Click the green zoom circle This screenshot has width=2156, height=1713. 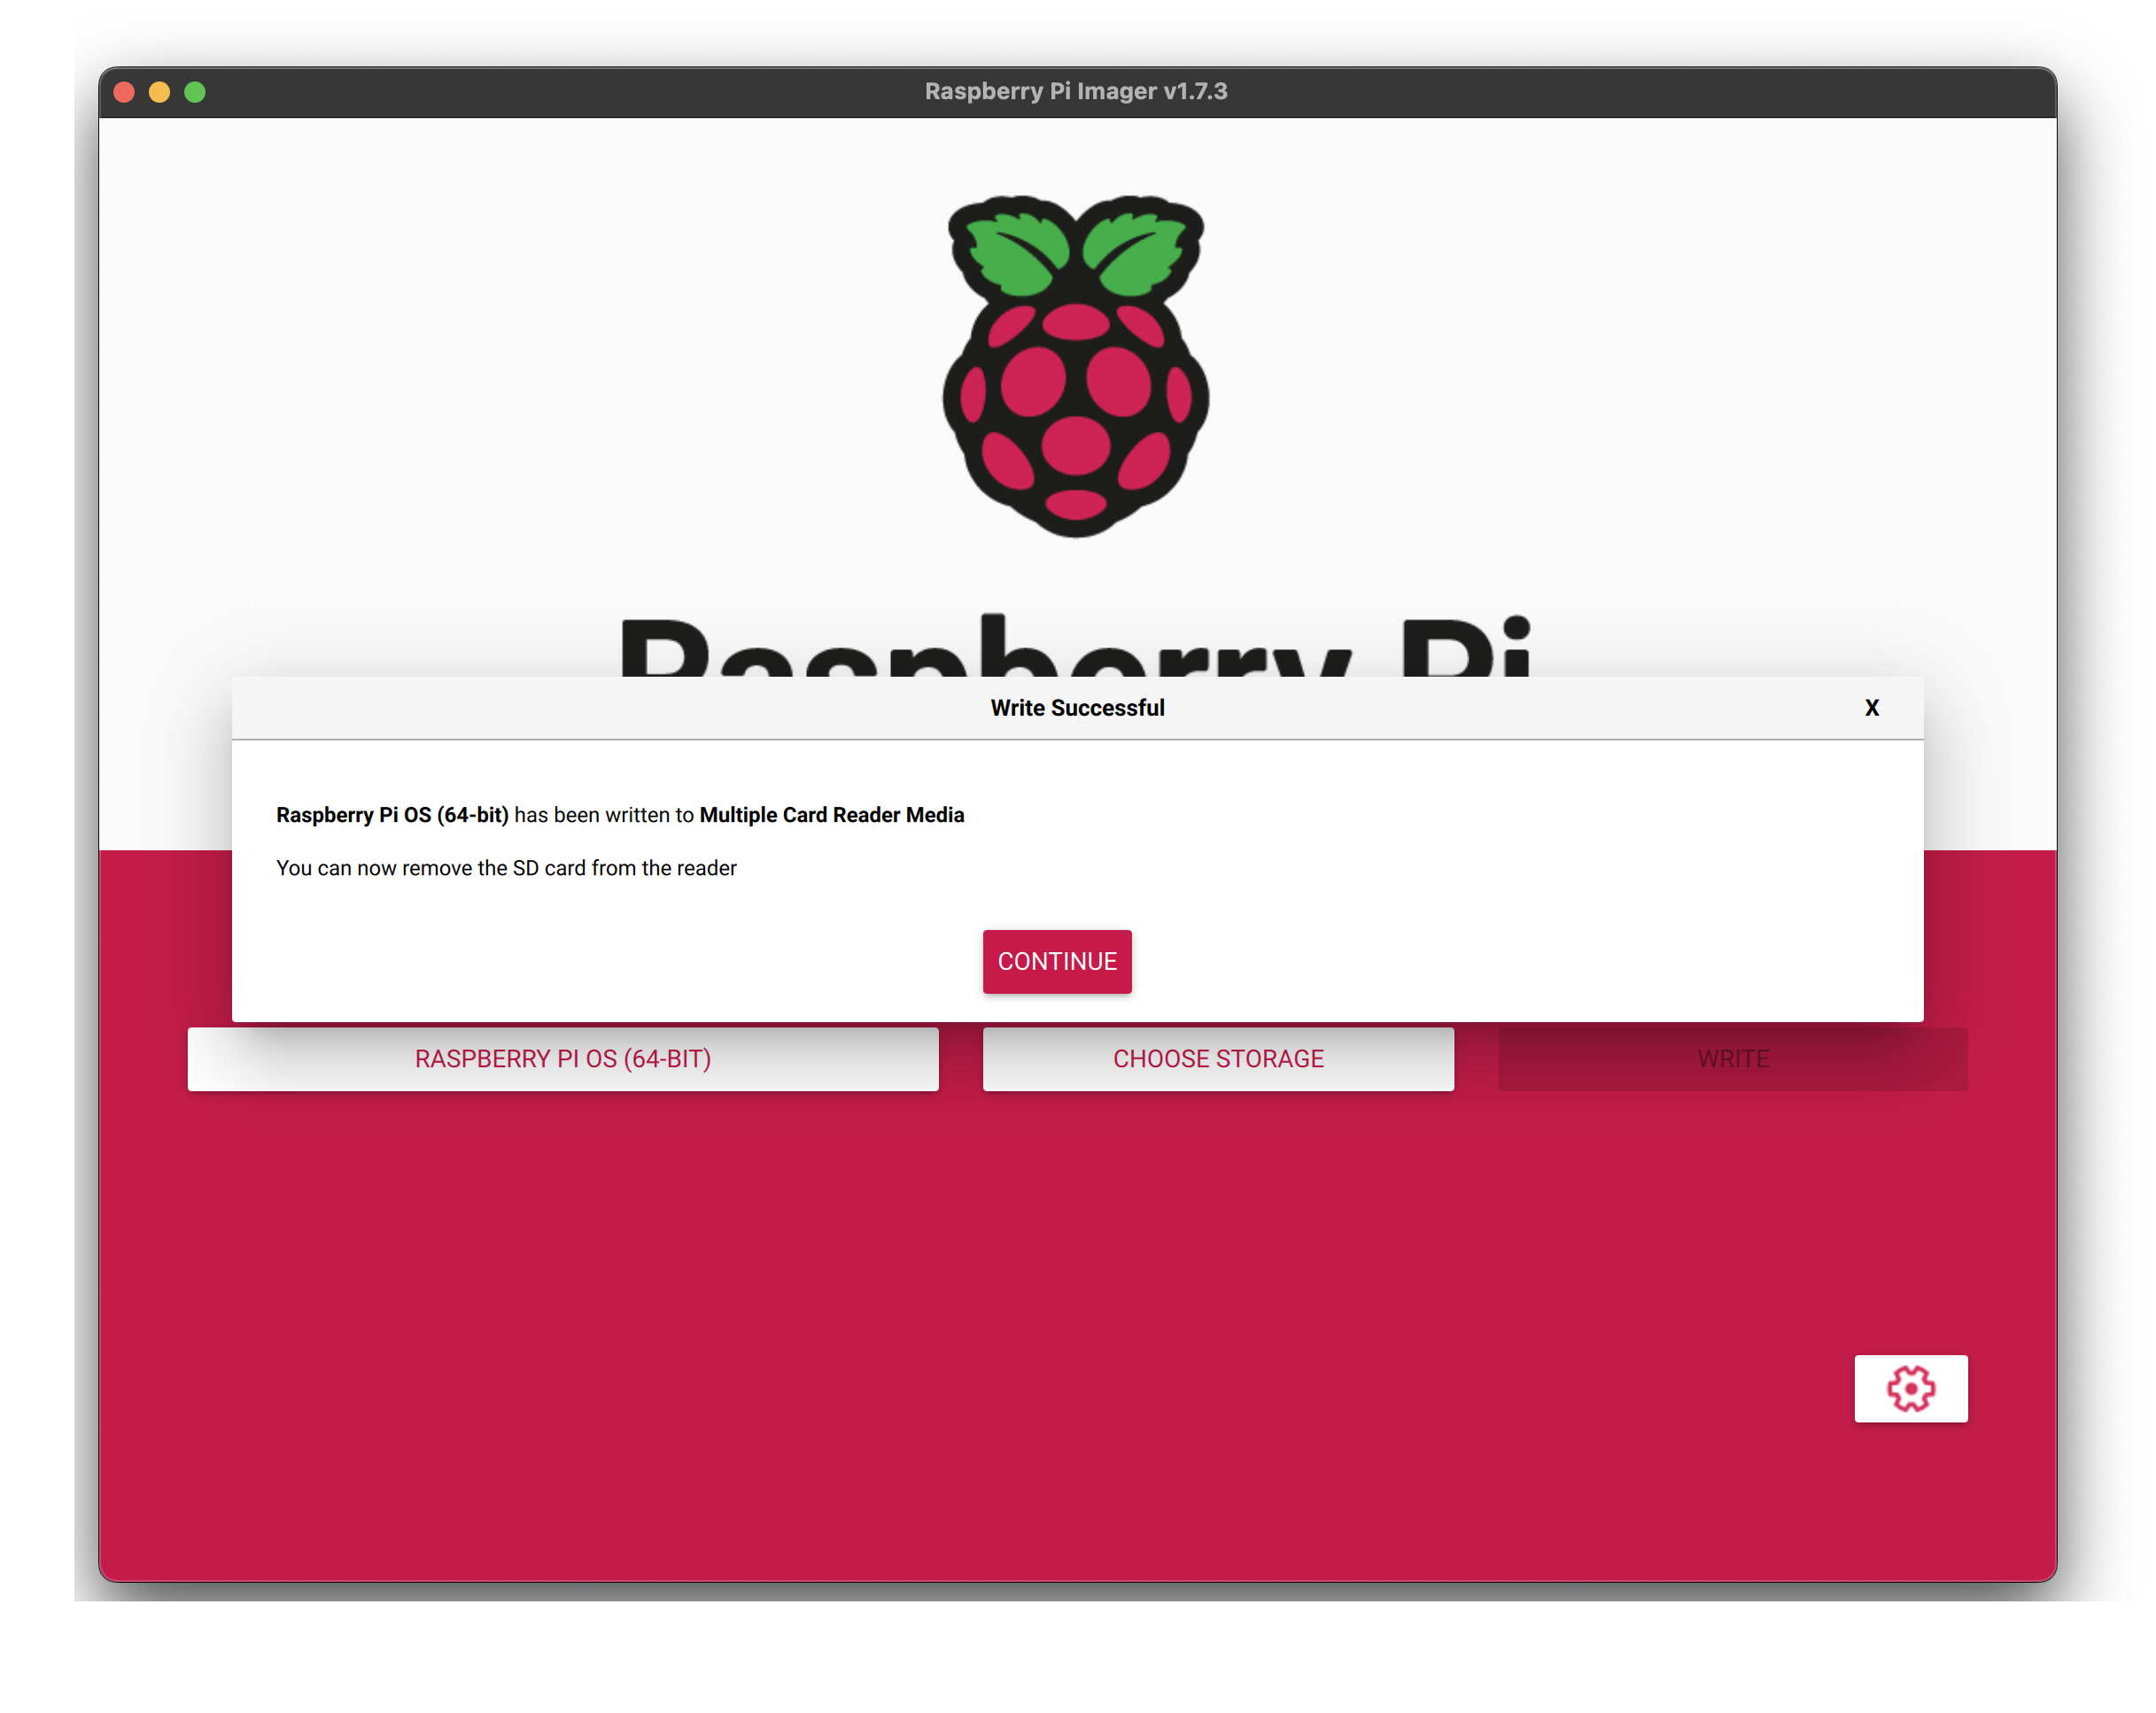click(x=194, y=91)
